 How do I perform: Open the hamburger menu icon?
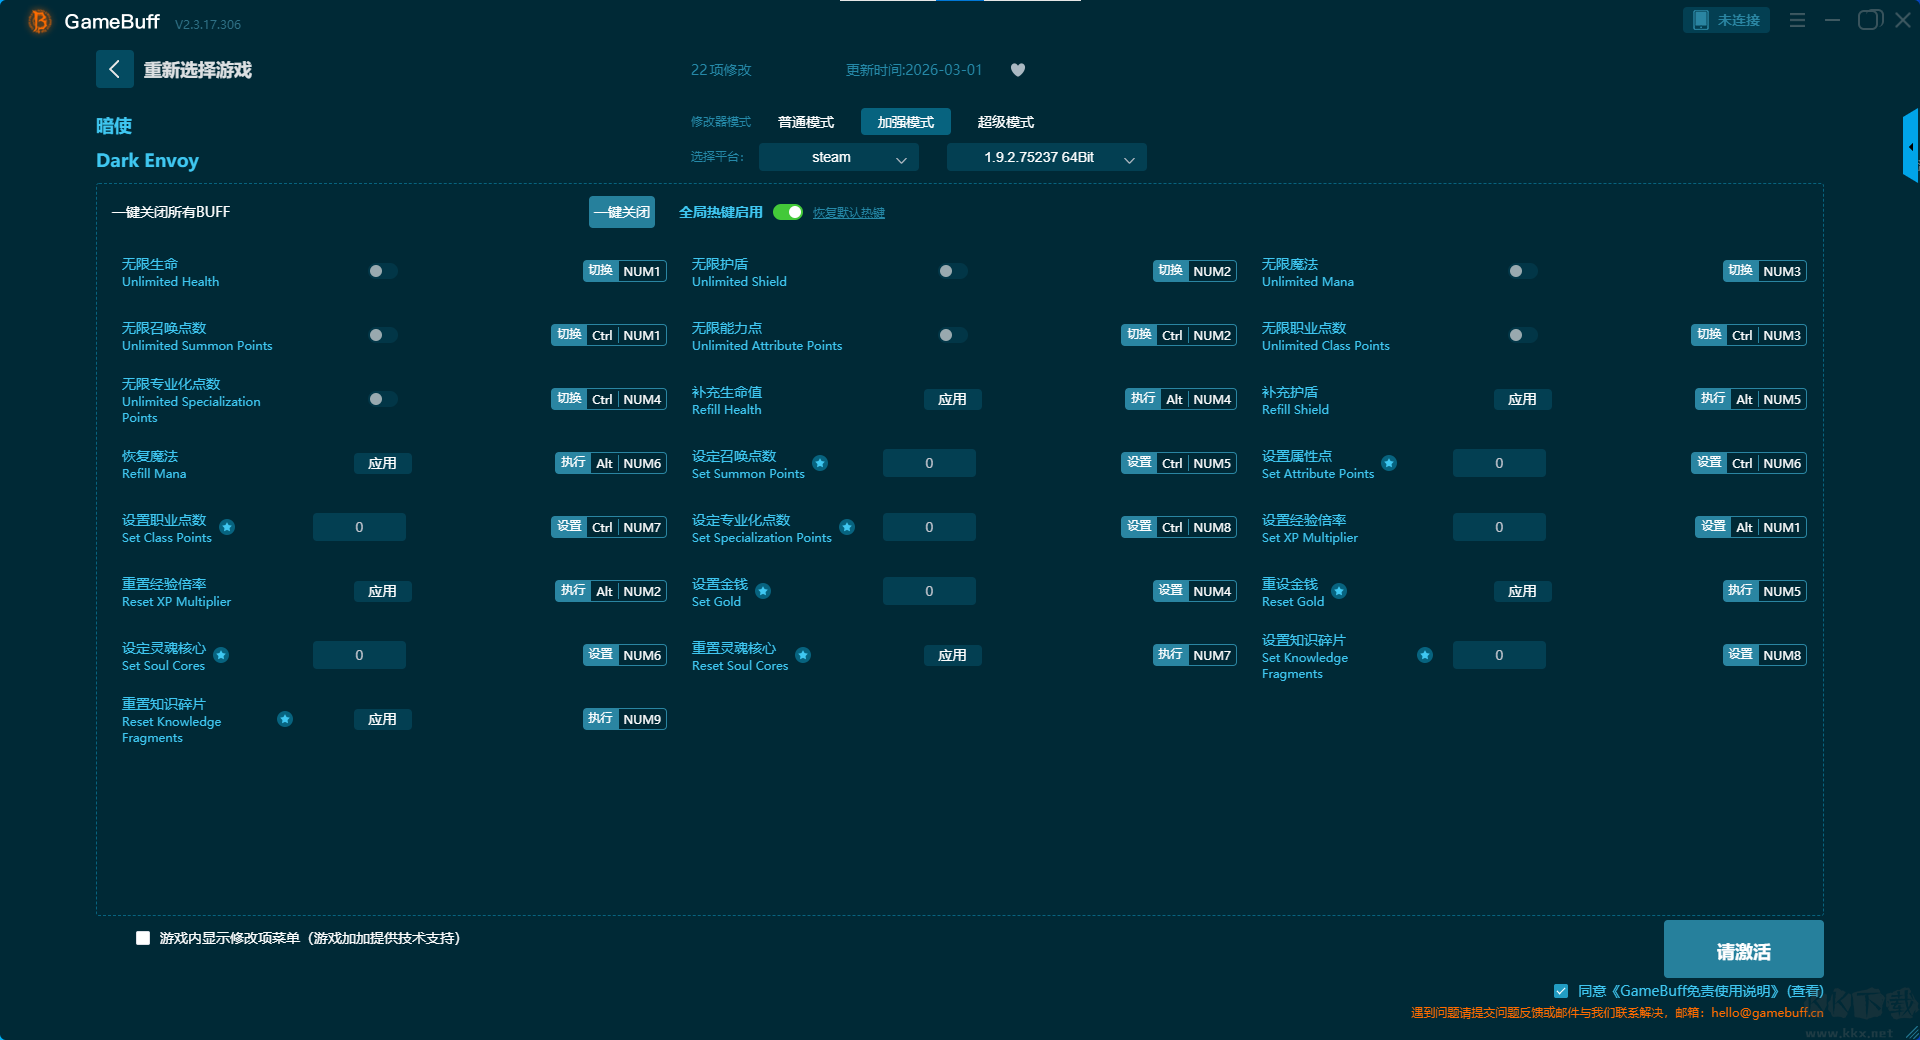tap(1797, 20)
